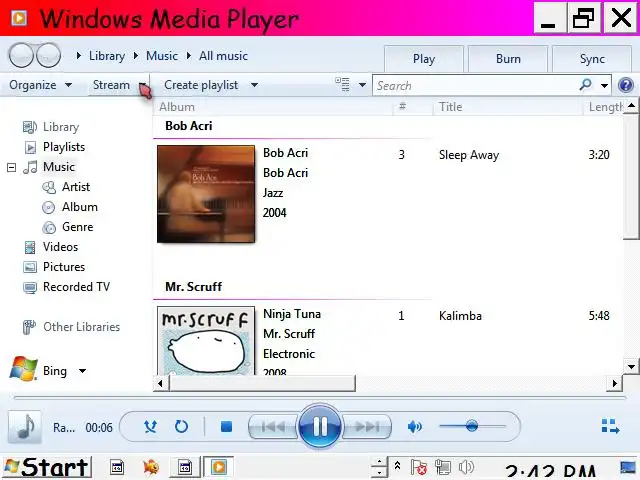Click Library in the breadcrumb
The width and height of the screenshot is (640, 480).
click(x=107, y=56)
